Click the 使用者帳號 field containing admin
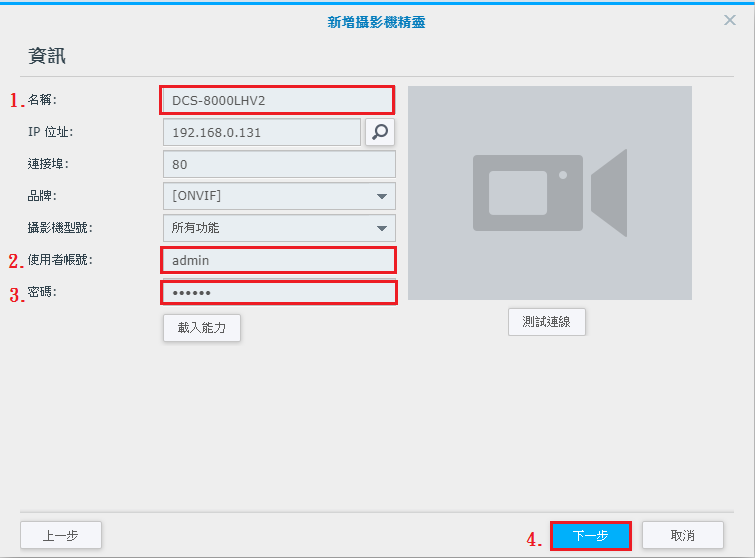This screenshot has height=558, width=755. [x=278, y=260]
